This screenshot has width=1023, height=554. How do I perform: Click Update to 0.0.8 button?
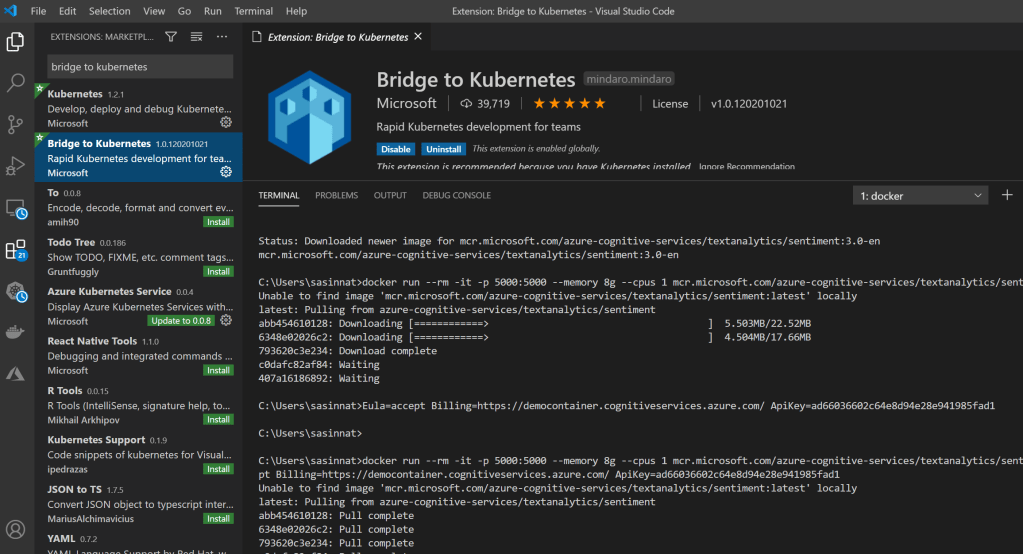[181, 320]
